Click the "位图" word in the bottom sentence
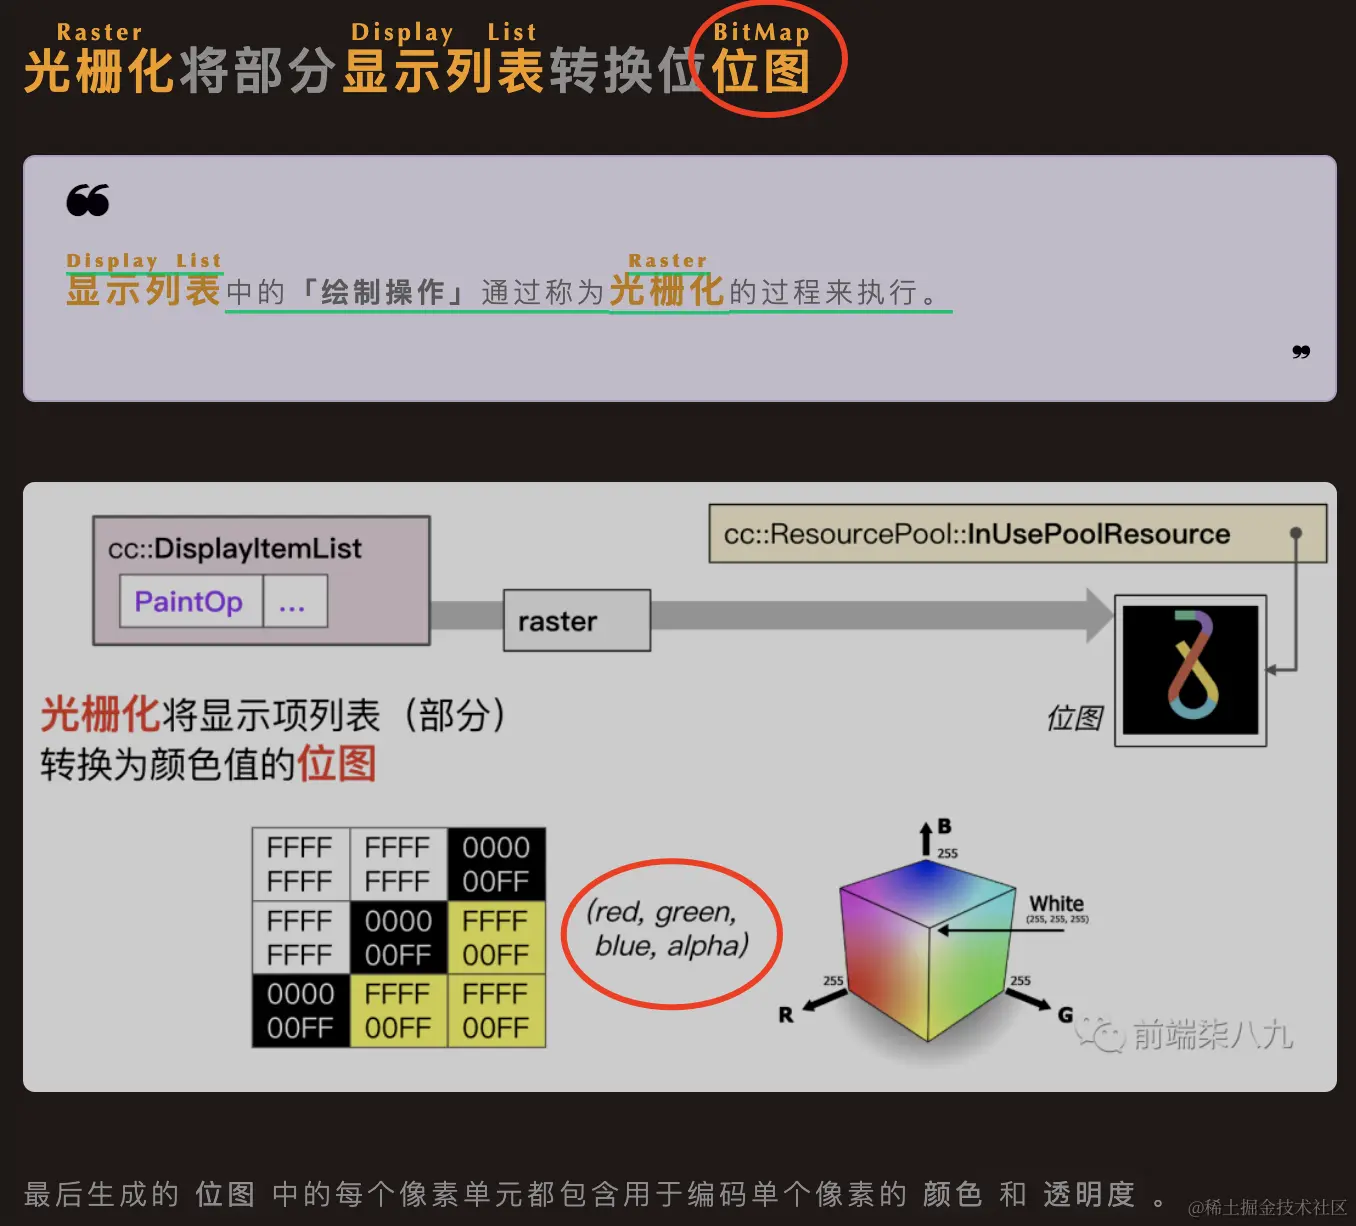The image size is (1356, 1226). point(225,1194)
